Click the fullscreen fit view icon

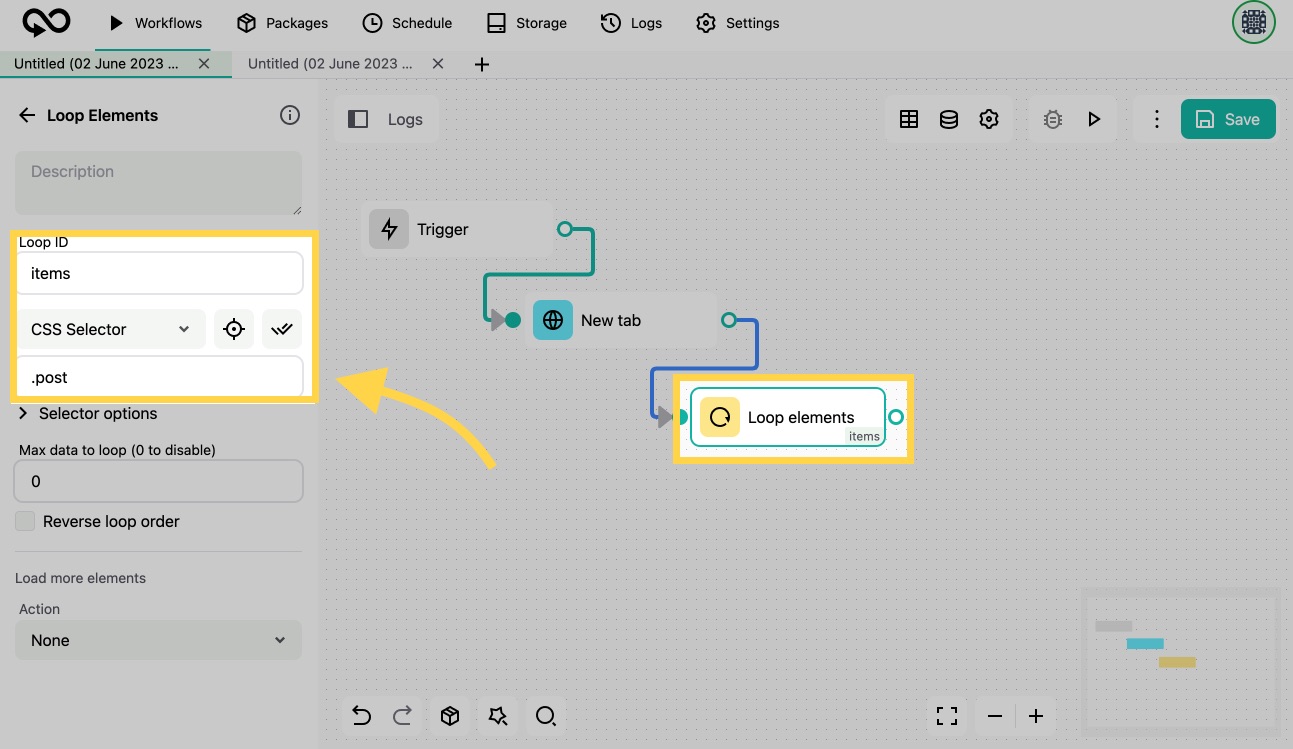[946, 716]
